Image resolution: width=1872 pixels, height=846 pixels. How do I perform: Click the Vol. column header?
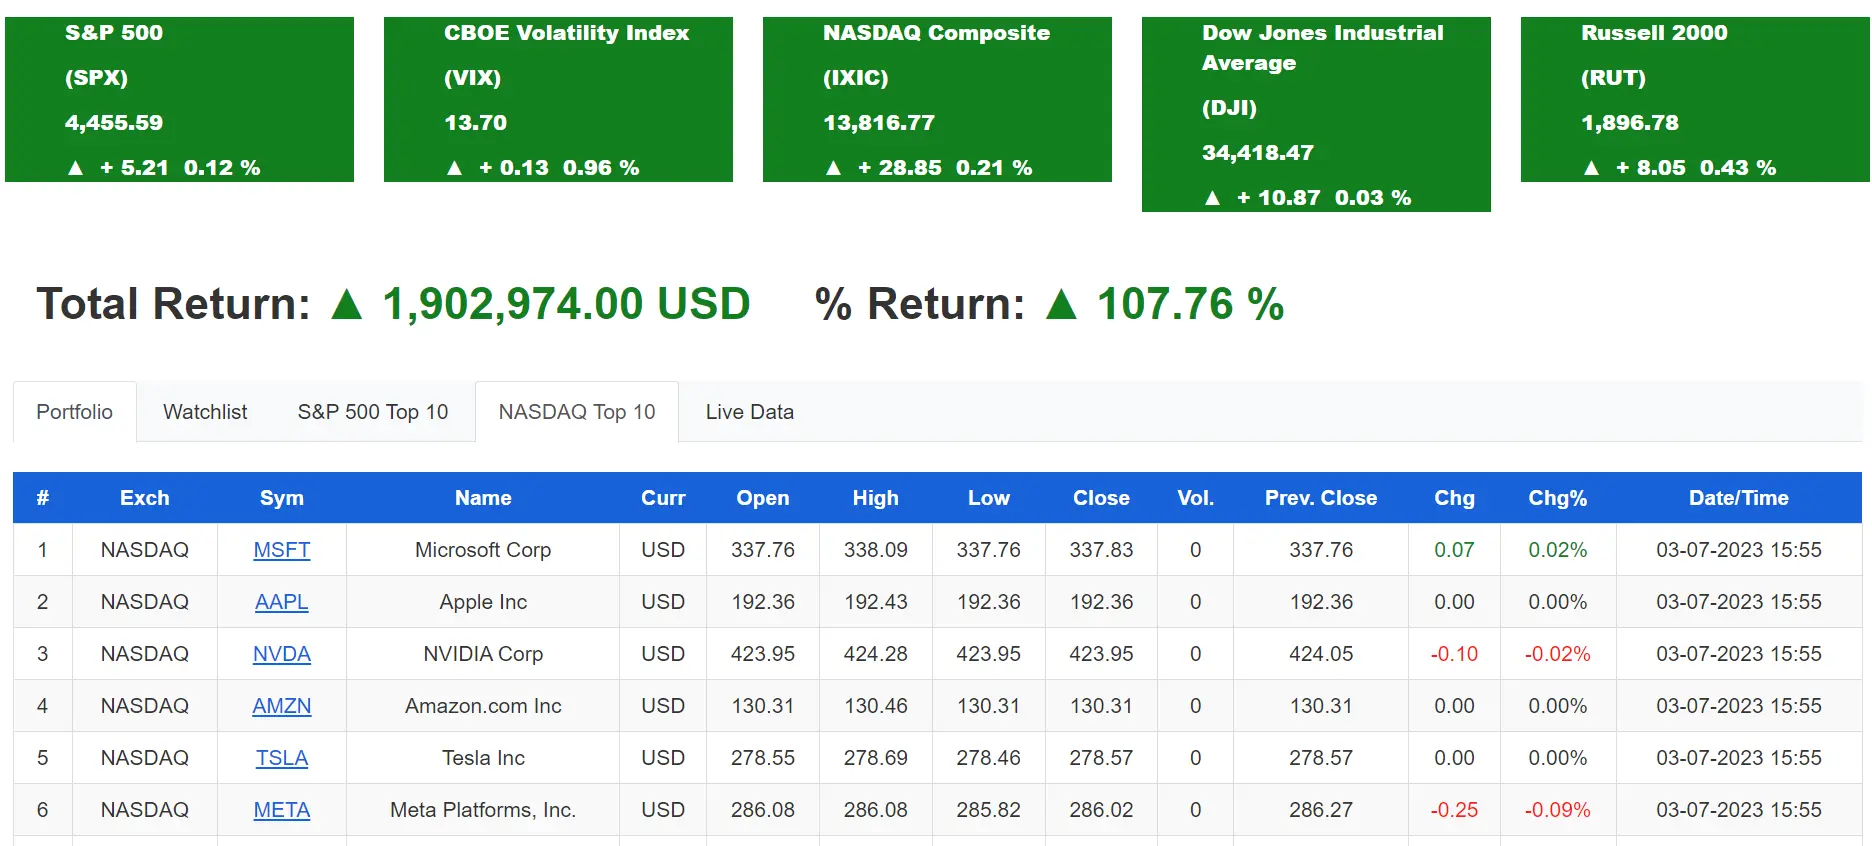[1196, 498]
